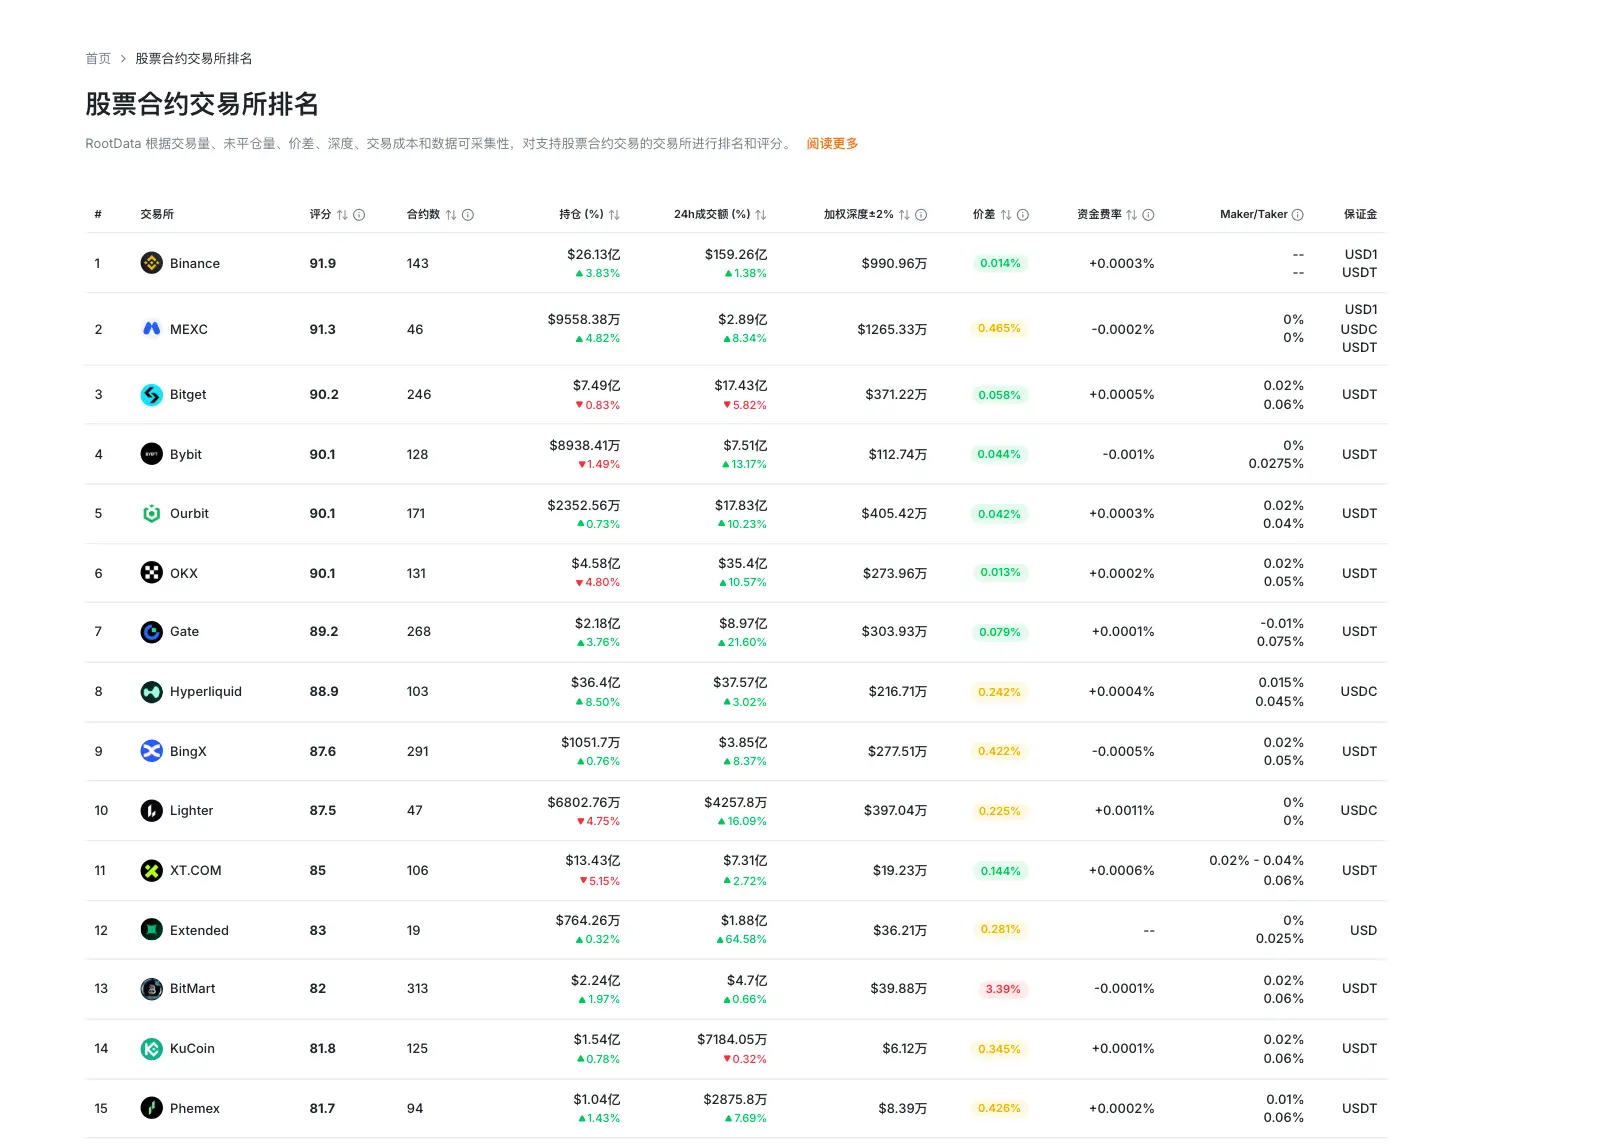
Task: Click Binance holdings $26.13亿
Action: coord(594,255)
